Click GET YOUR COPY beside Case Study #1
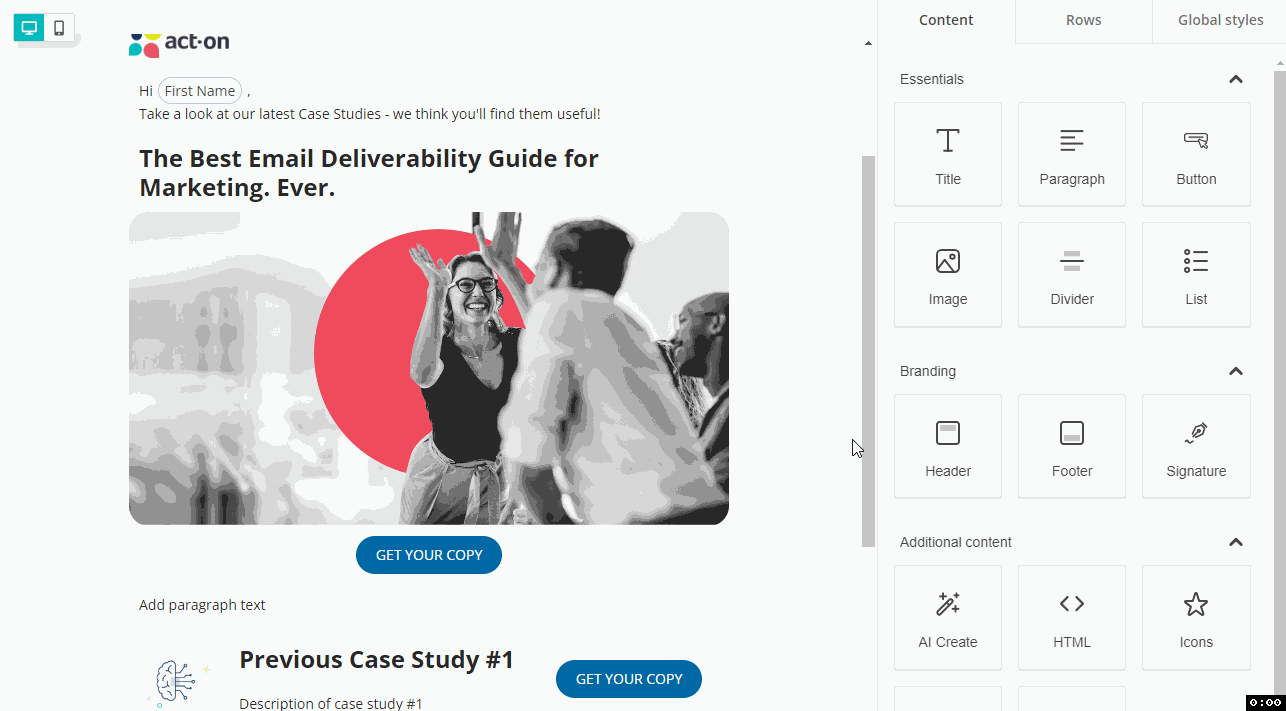Viewport: 1286px width, 711px height. pyautogui.click(x=629, y=679)
